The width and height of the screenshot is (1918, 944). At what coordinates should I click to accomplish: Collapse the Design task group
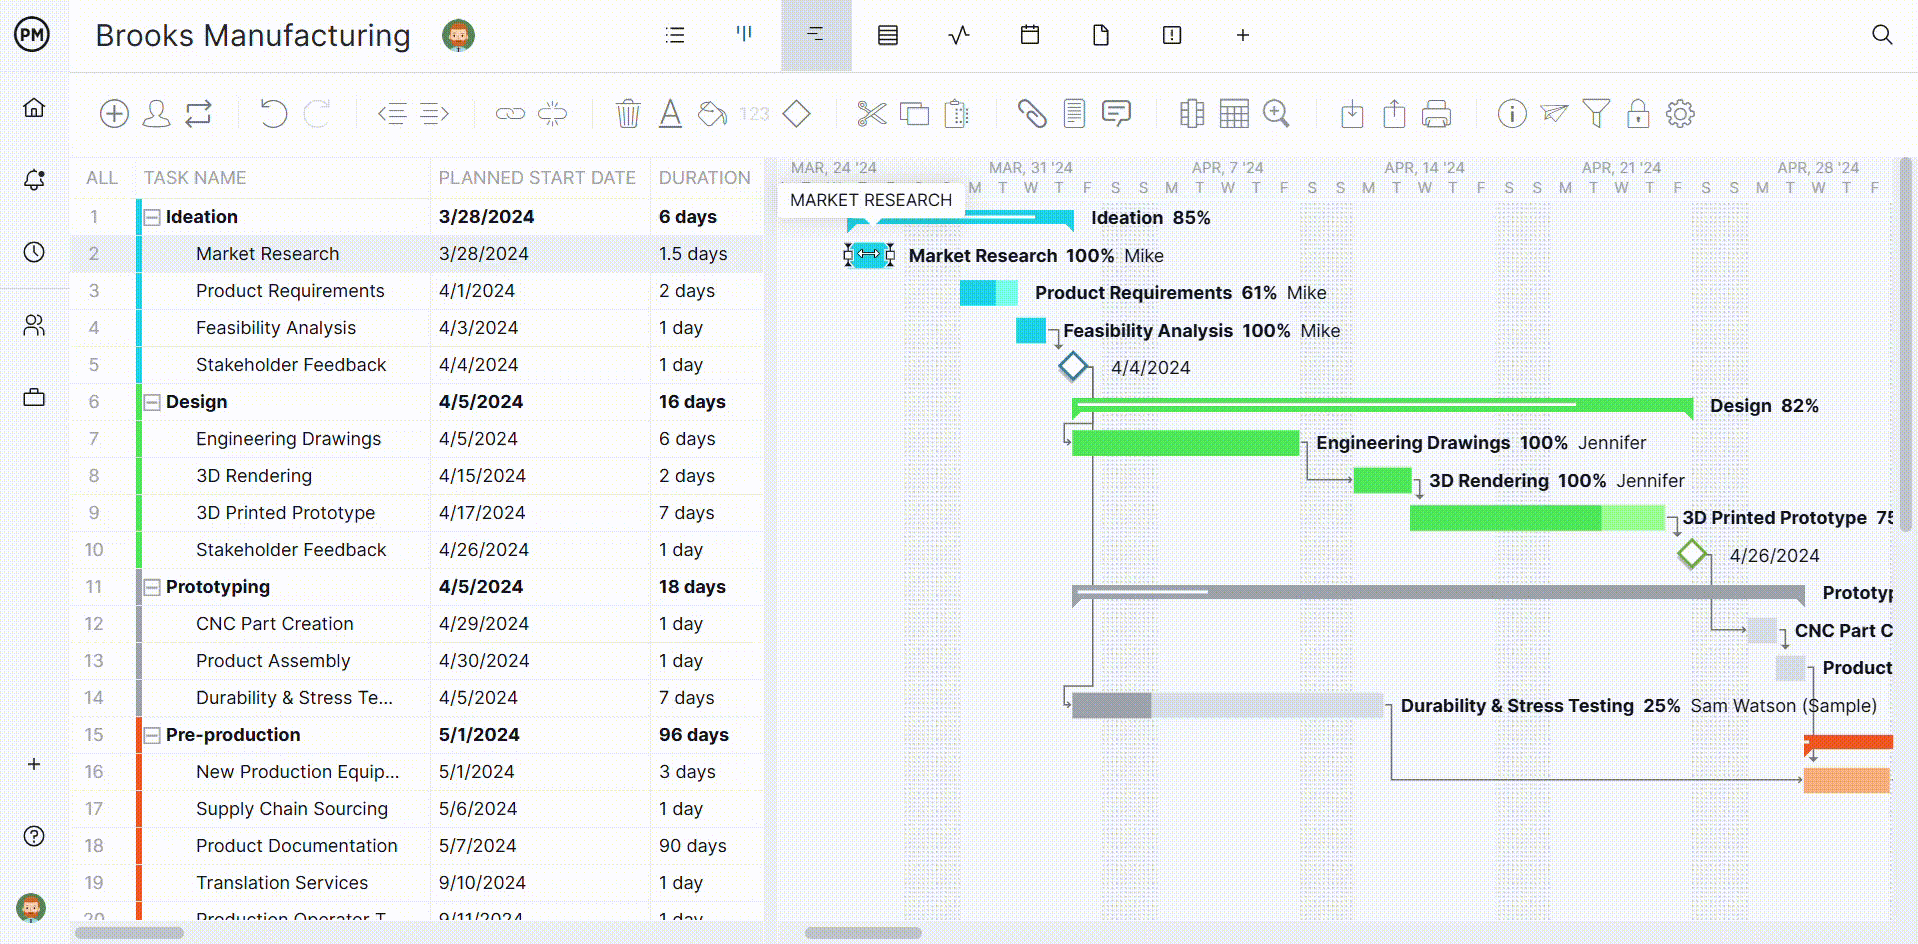152,402
